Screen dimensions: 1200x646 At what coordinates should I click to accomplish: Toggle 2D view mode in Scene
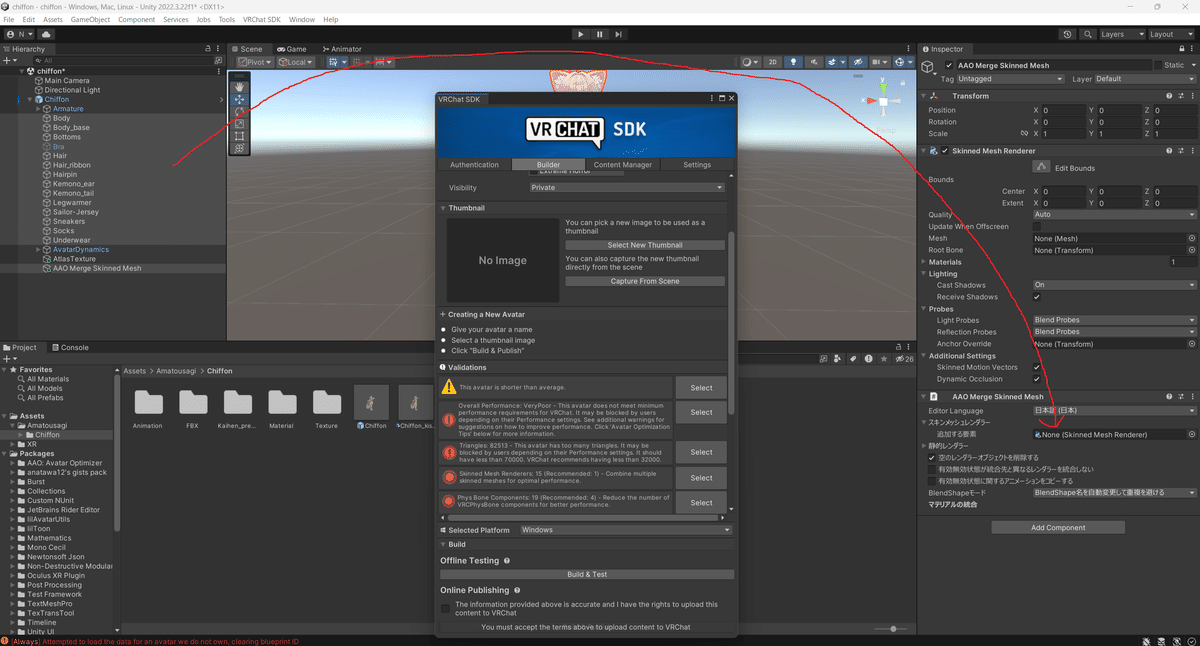[x=772, y=62]
